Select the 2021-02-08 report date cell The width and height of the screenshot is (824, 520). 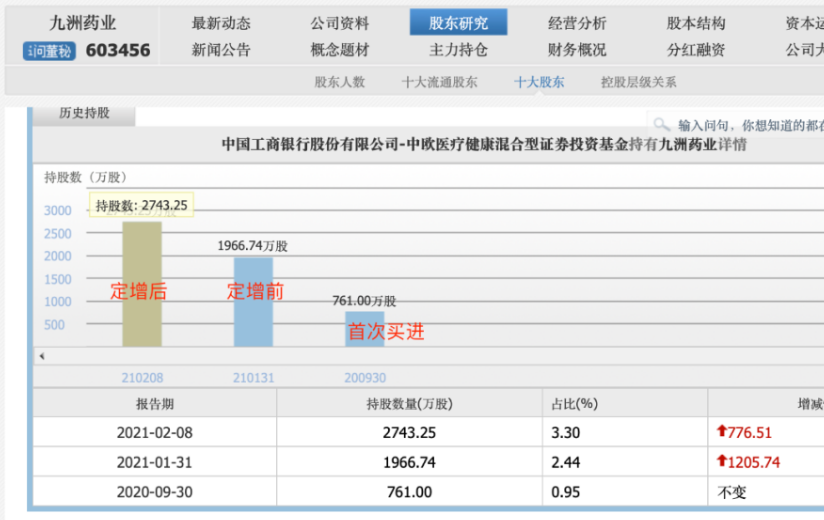[155, 432]
